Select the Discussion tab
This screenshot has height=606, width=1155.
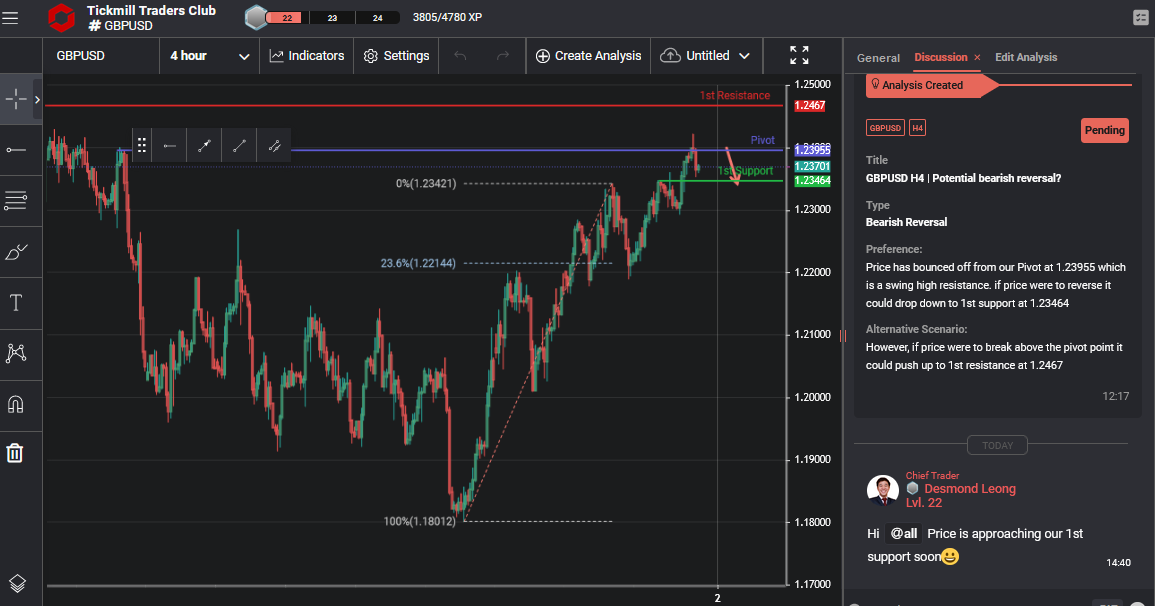(x=941, y=57)
